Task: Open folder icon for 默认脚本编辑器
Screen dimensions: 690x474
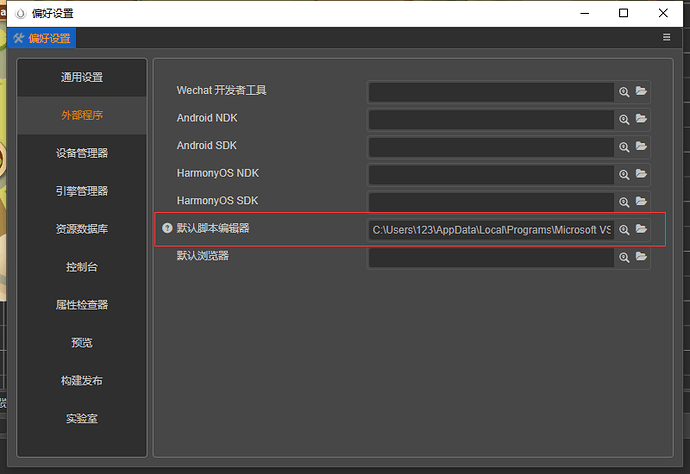Action: (641, 229)
